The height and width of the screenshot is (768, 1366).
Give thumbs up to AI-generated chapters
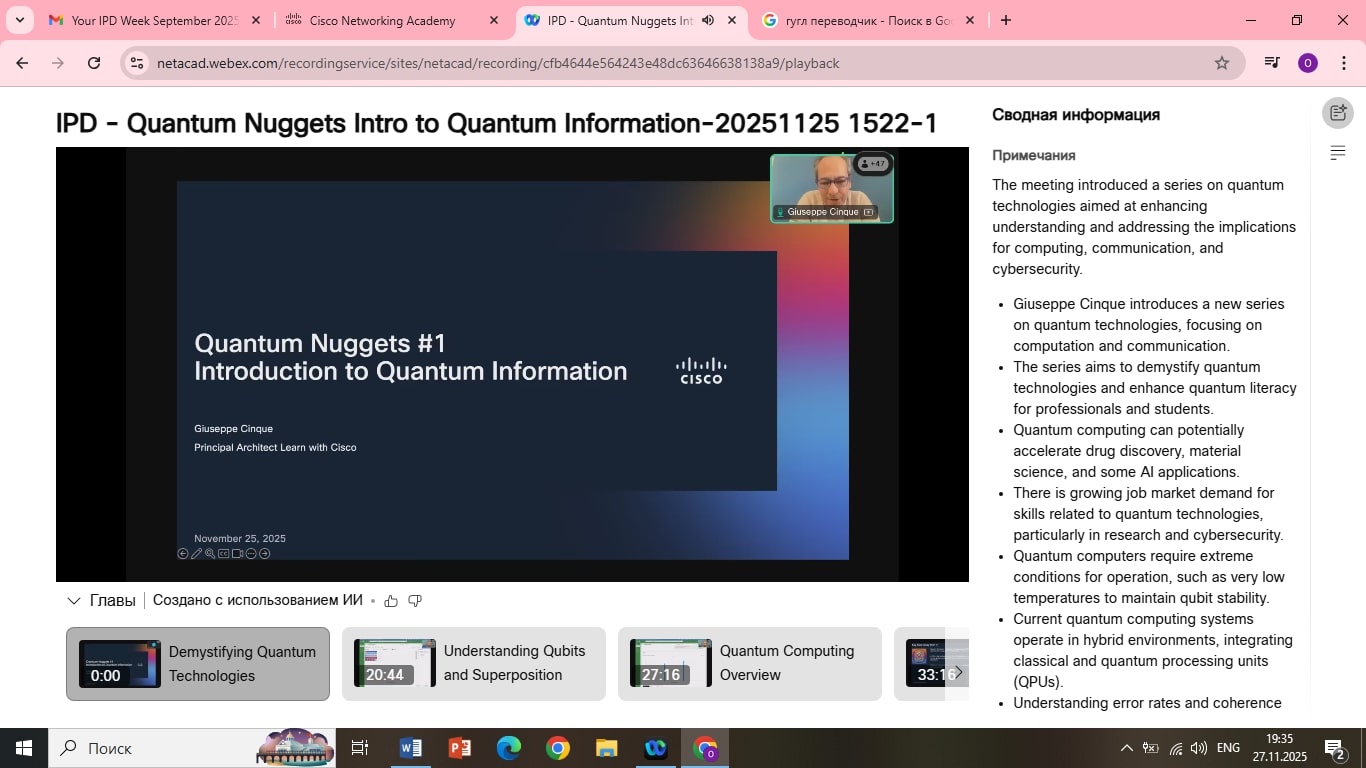click(x=391, y=601)
